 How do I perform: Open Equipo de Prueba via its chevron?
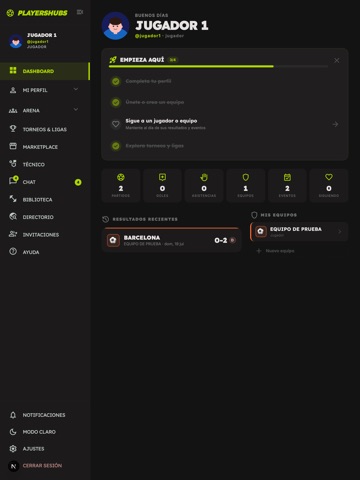click(340, 231)
